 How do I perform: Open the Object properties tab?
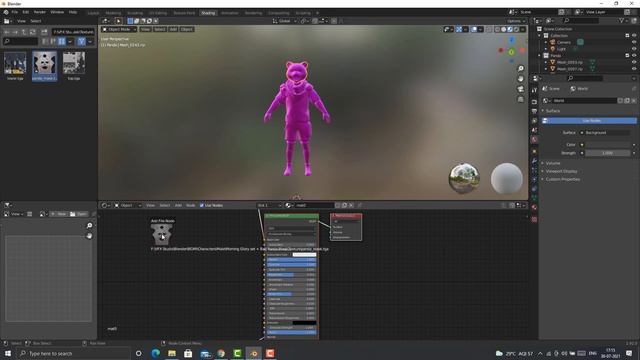(x=534, y=151)
